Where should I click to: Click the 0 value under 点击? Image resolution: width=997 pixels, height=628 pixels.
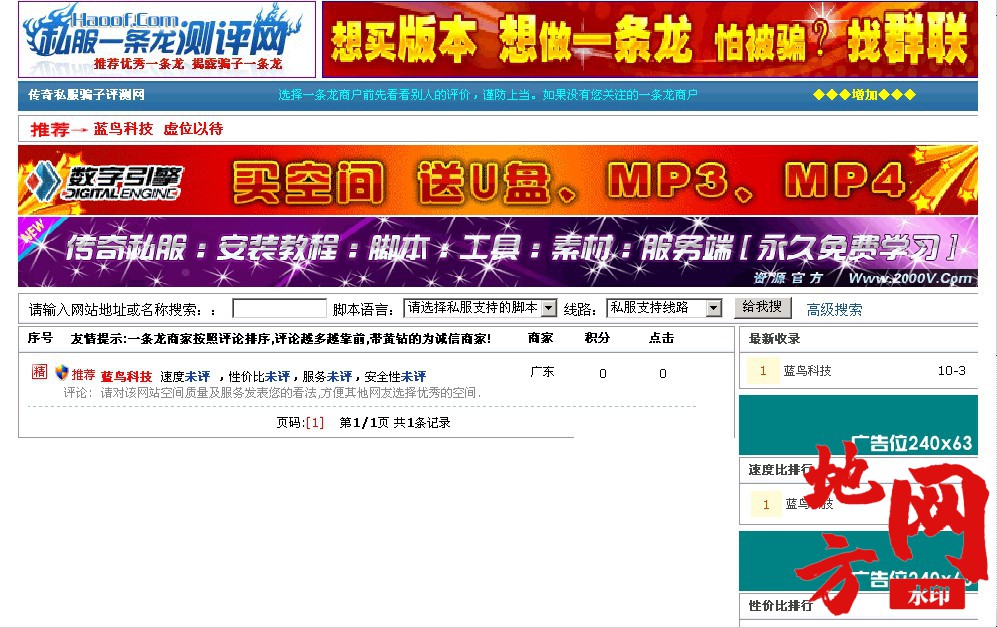pos(663,374)
